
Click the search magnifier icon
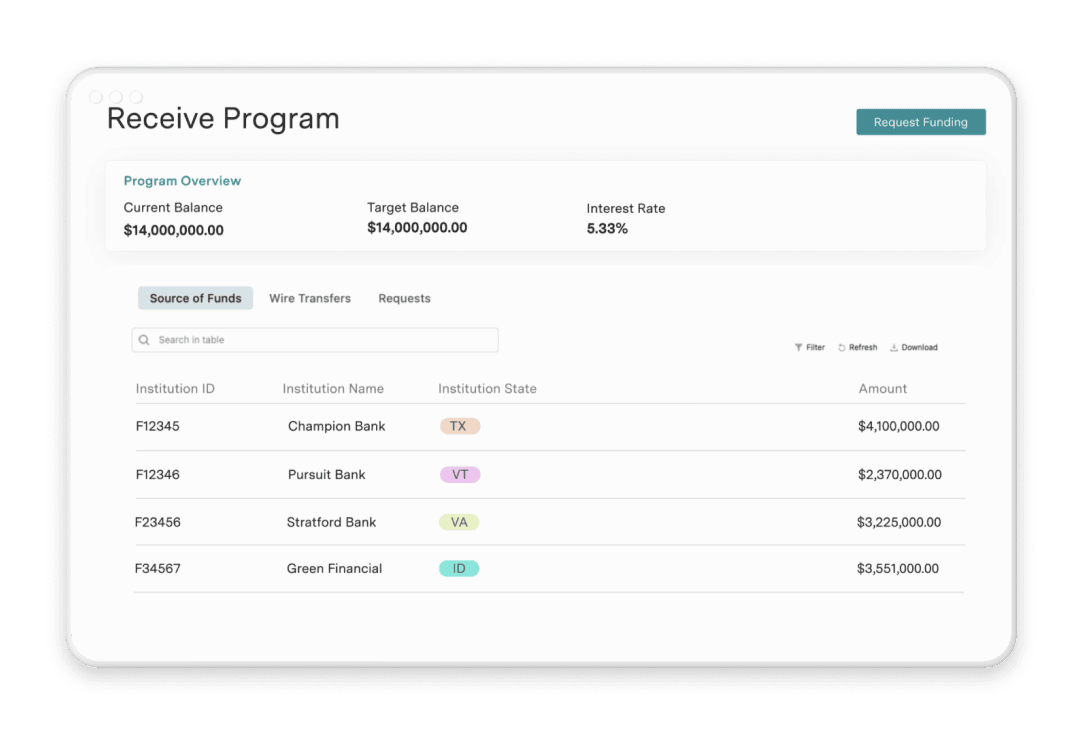pyautogui.click(x=144, y=339)
